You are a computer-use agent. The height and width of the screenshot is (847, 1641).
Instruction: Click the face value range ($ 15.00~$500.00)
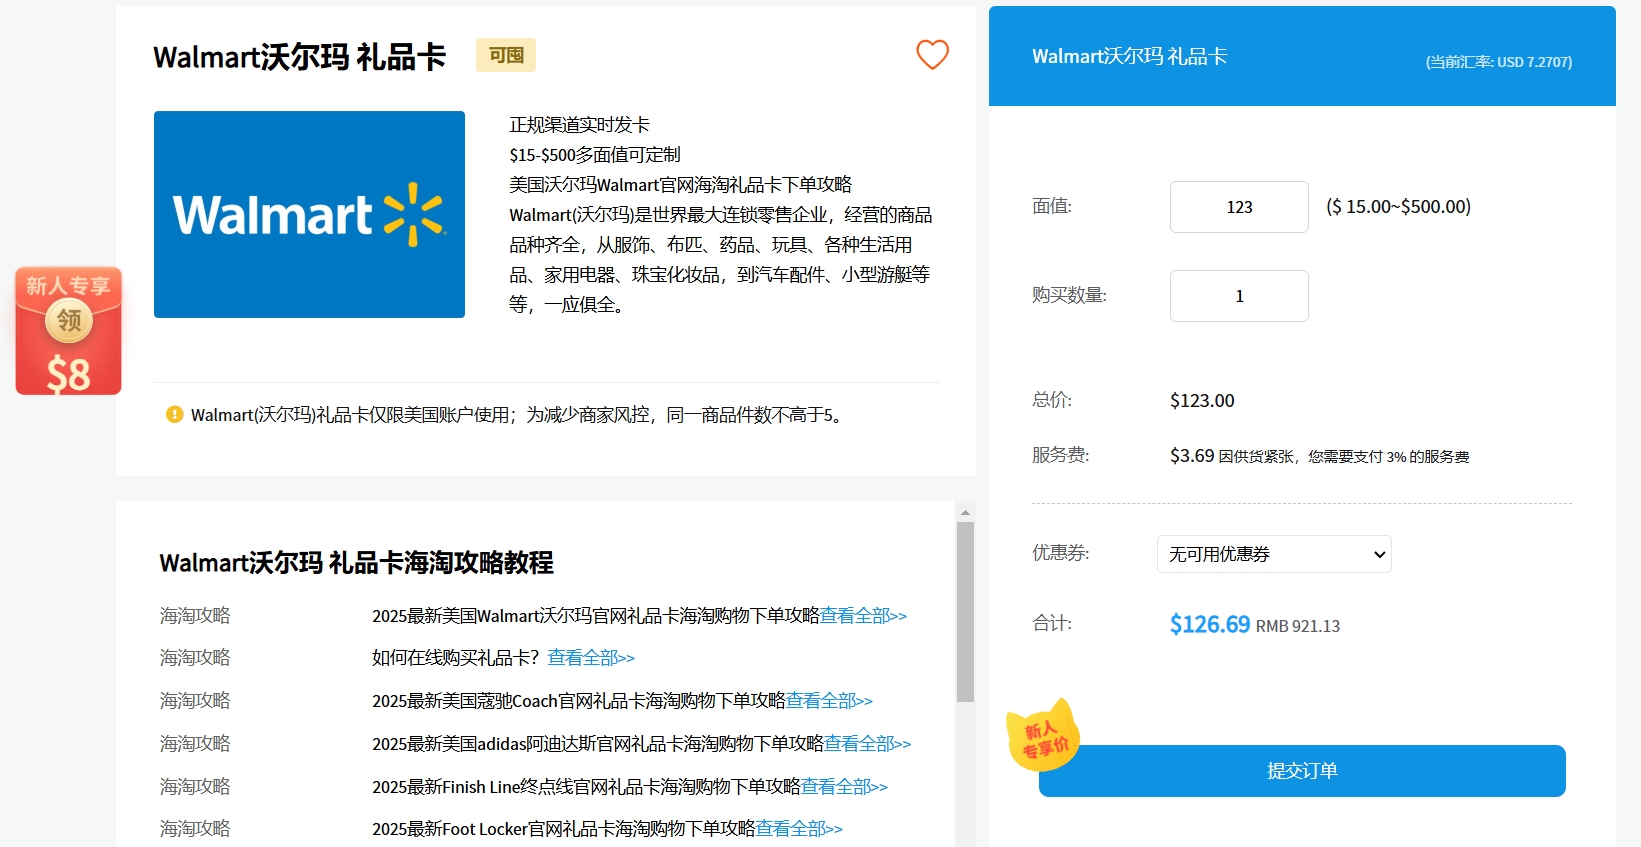click(x=1398, y=207)
